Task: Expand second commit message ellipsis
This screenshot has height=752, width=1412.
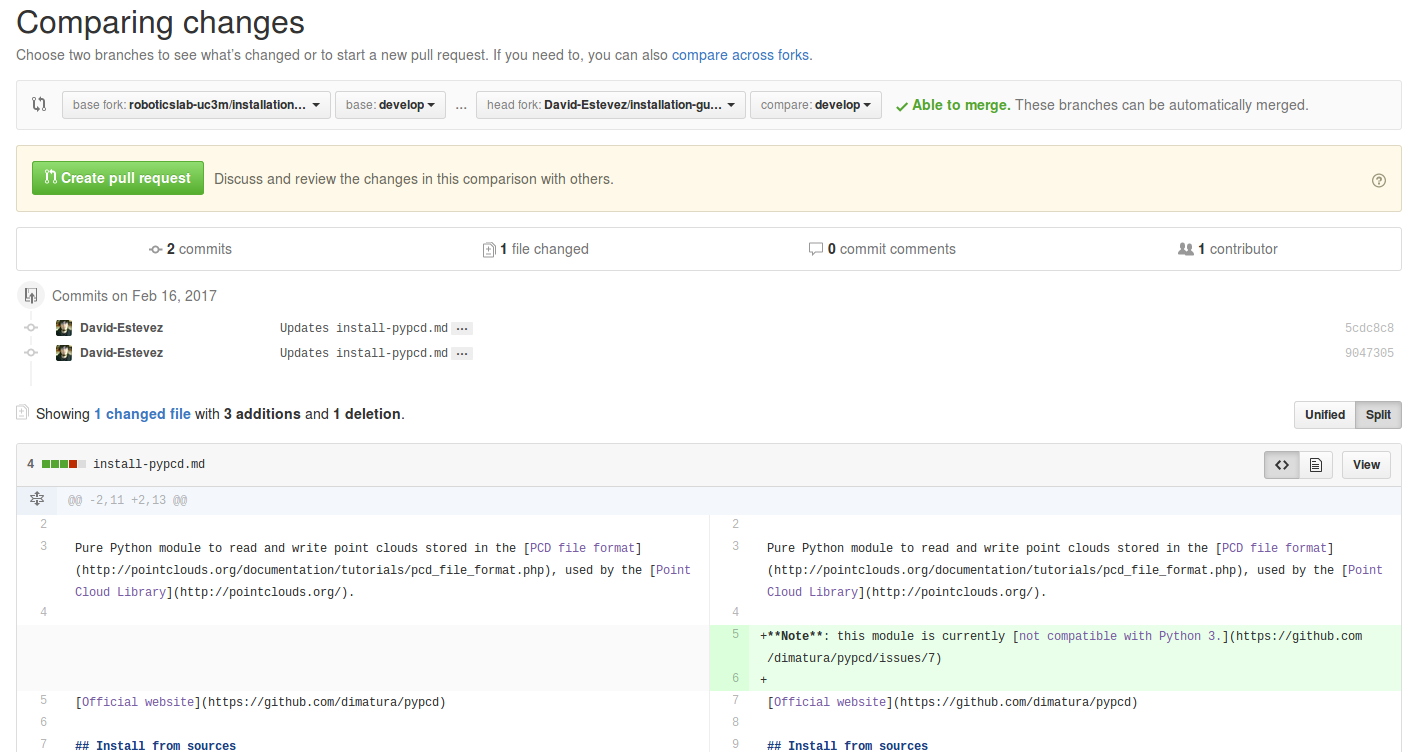Action: tap(462, 353)
